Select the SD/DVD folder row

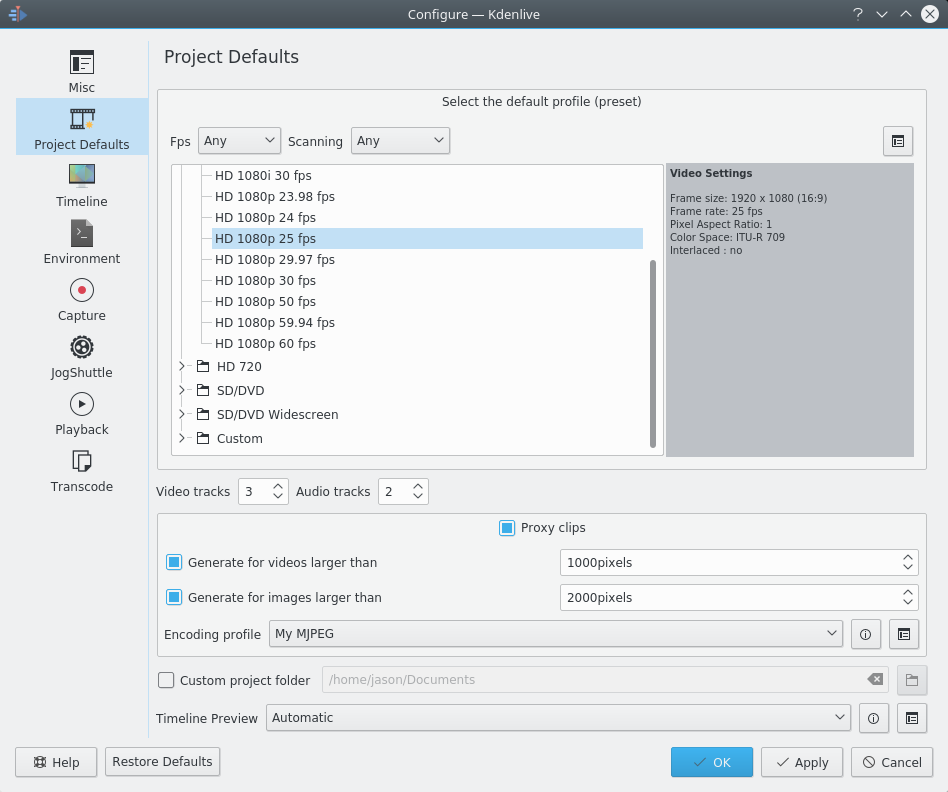click(x=418, y=391)
